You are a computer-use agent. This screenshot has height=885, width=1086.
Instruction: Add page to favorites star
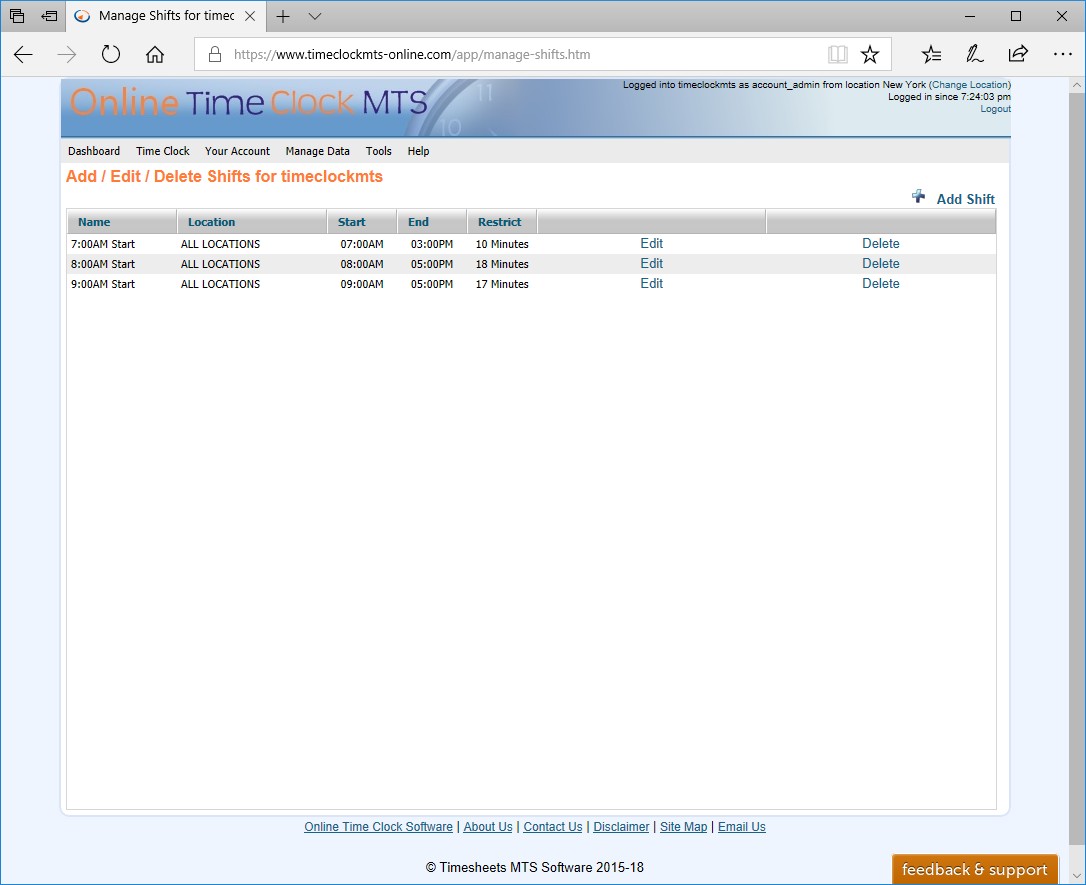pos(870,54)
